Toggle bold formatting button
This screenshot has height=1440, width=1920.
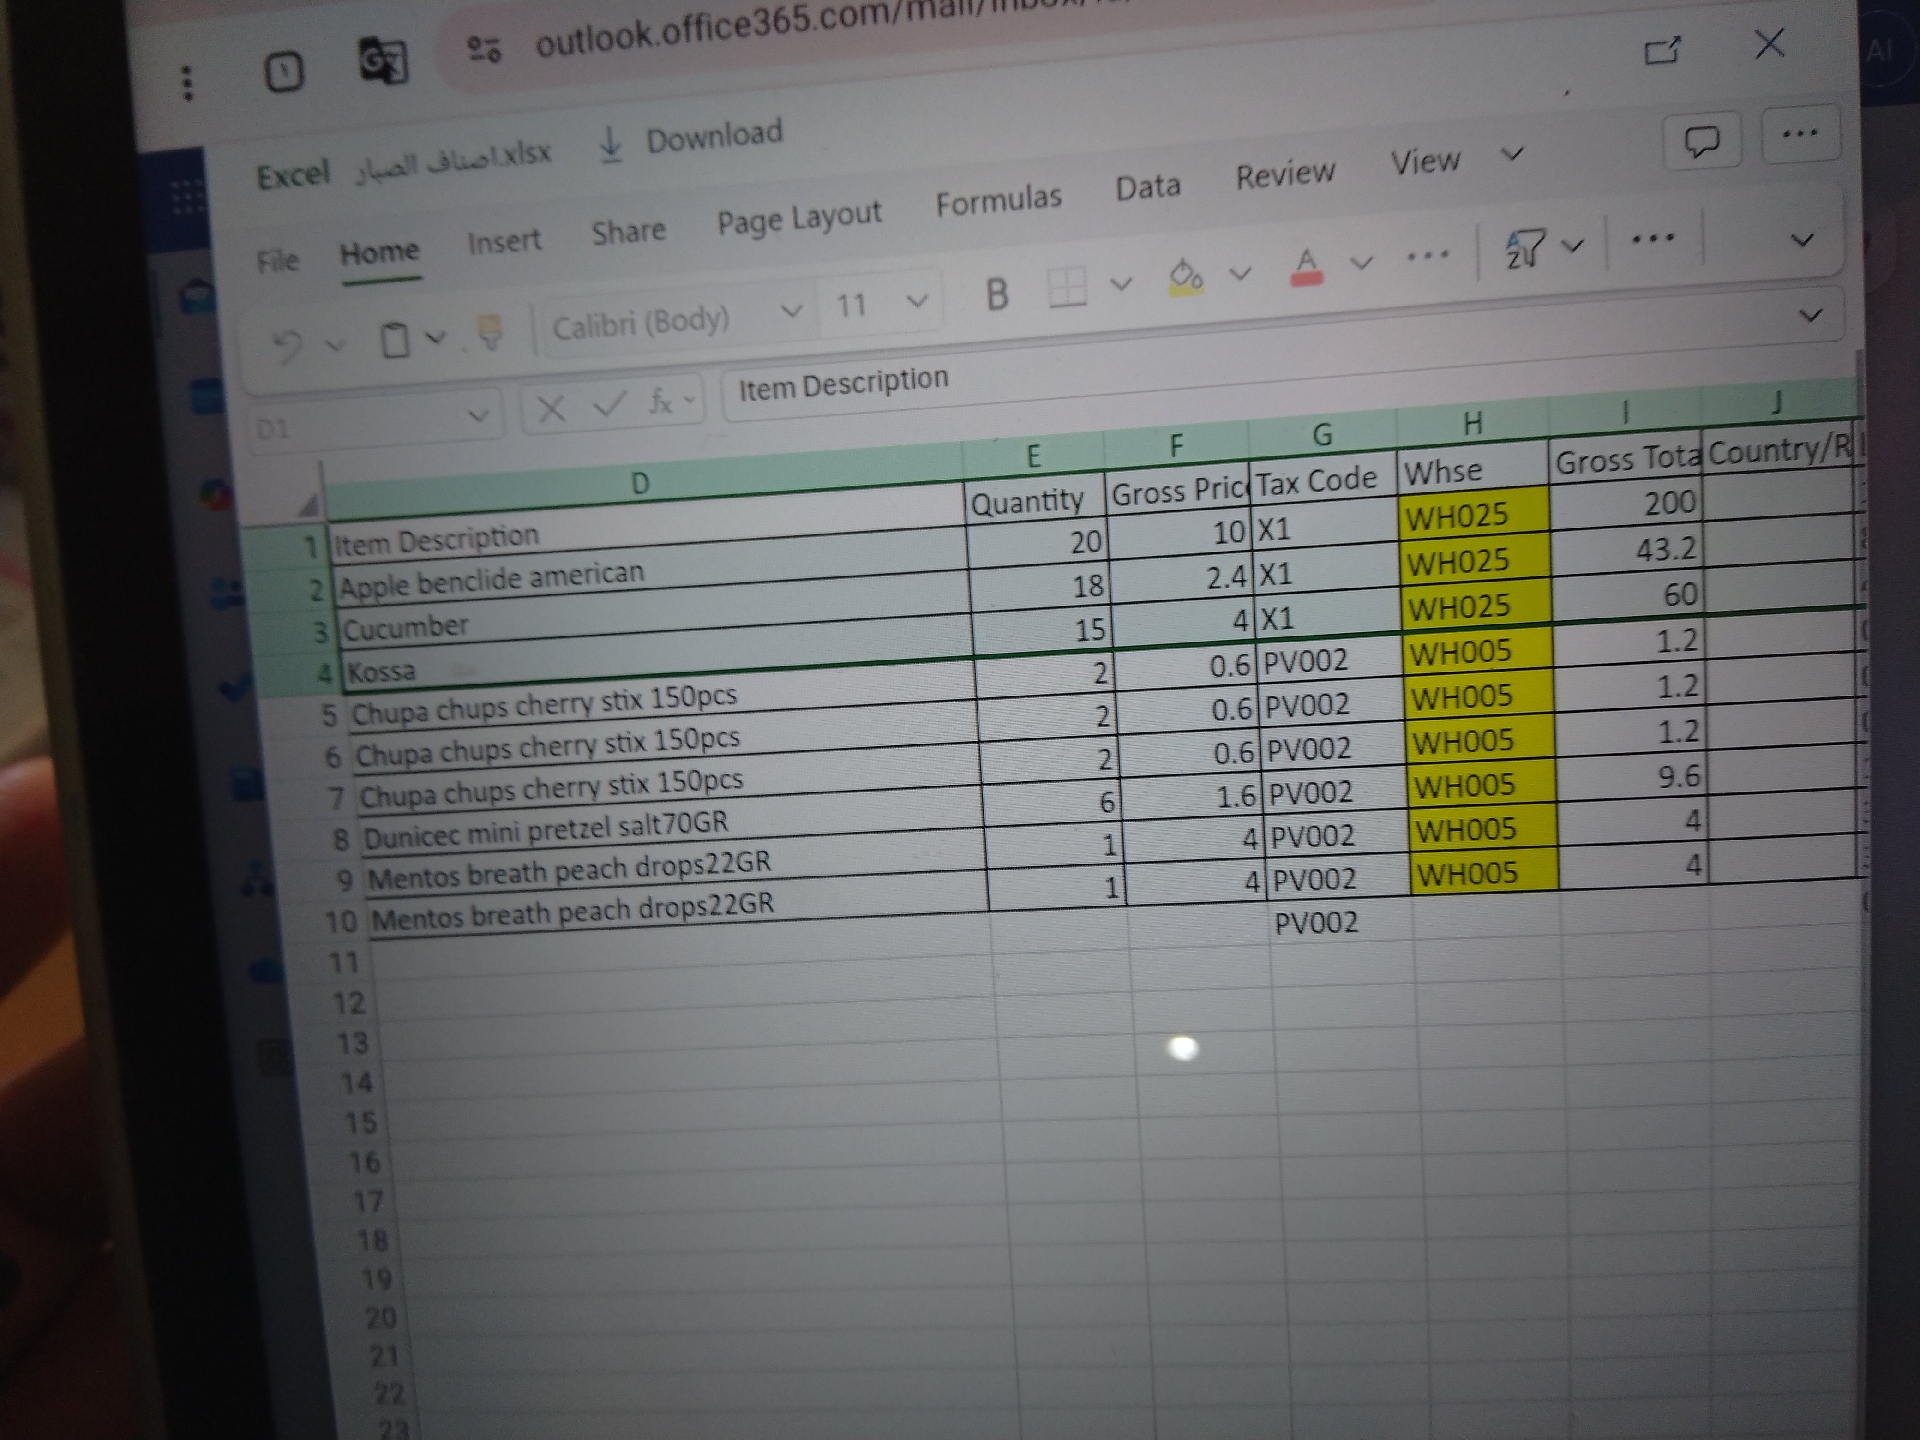point(996,294)
